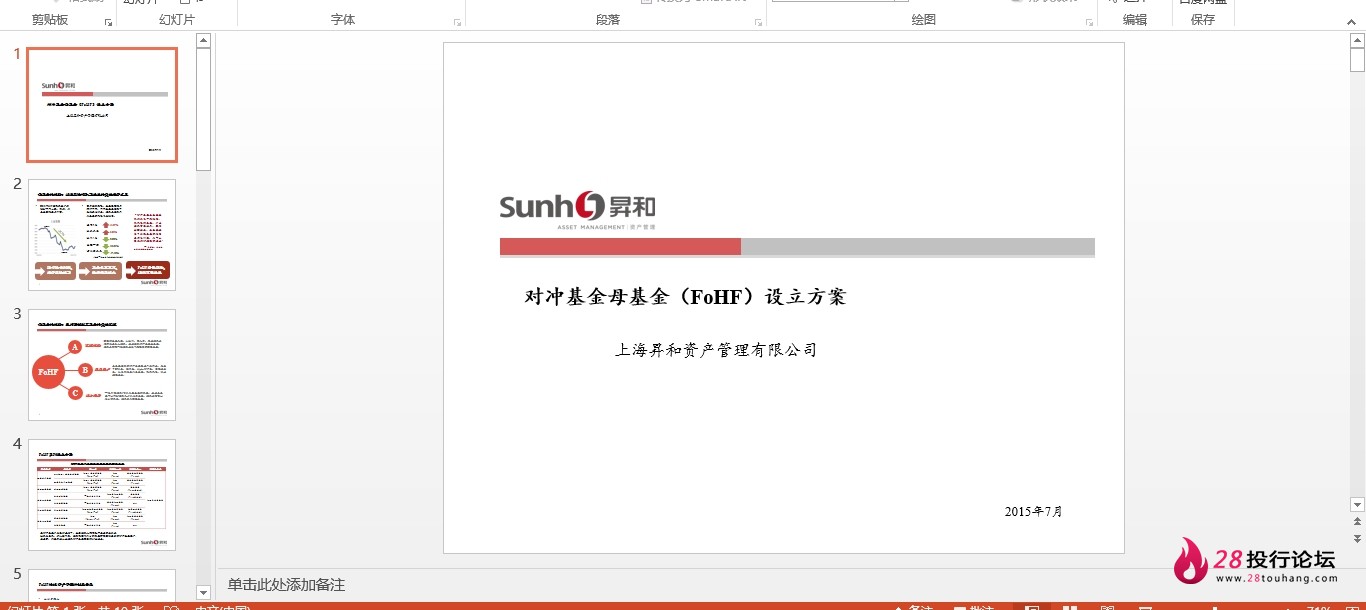Open the 批注 comments pane from status bar

pyautogui.click(x=975, y=606)
